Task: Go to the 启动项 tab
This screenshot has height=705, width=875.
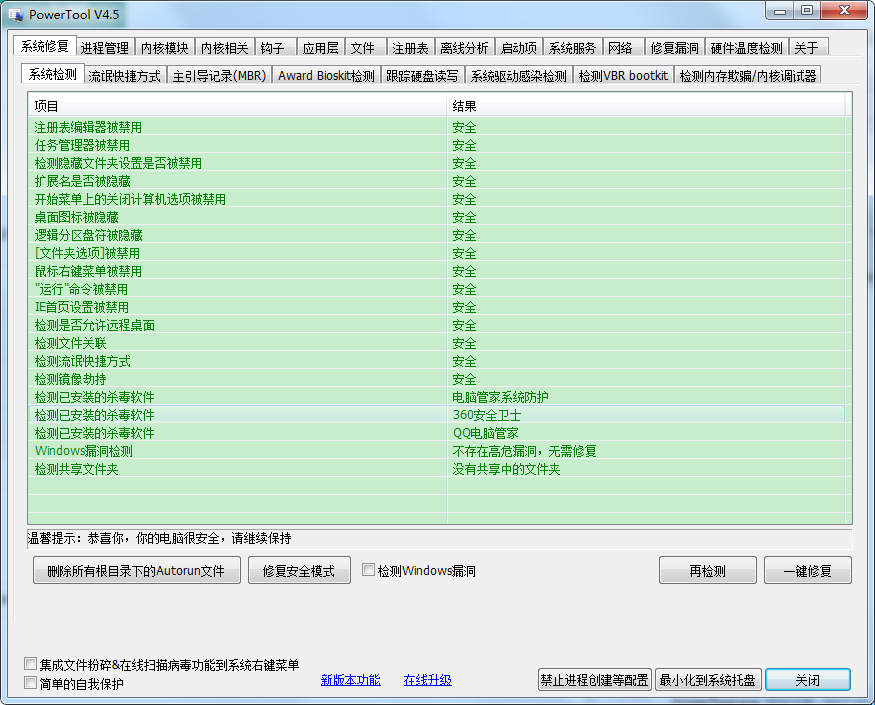Action: click(518, 48)
